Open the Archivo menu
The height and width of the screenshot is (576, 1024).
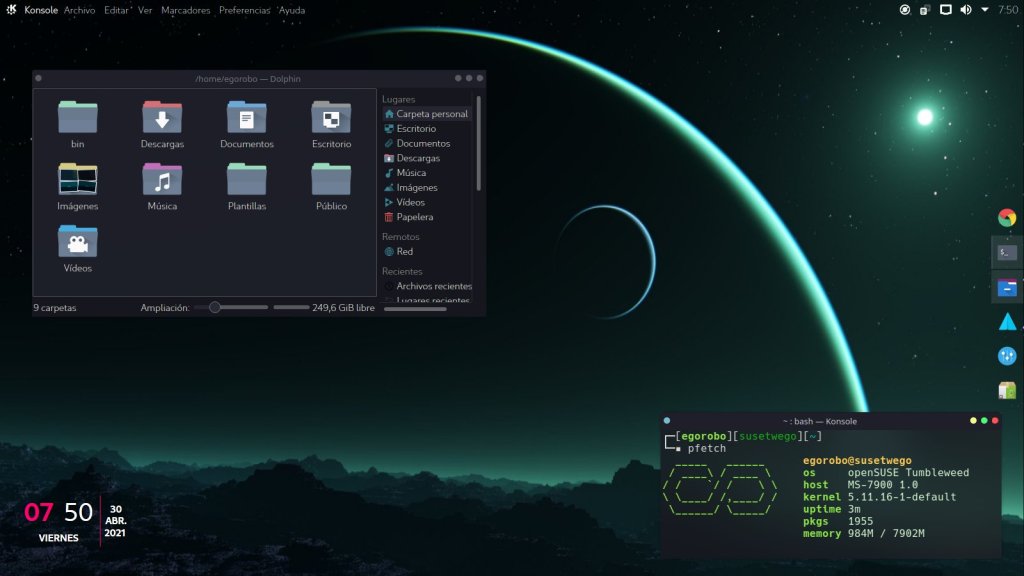point(80,10)
